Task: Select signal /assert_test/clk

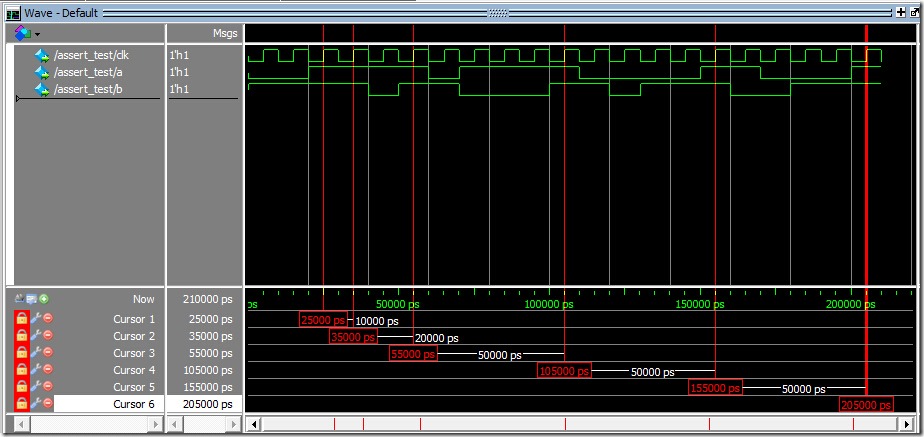Action: tap(91, 55)
